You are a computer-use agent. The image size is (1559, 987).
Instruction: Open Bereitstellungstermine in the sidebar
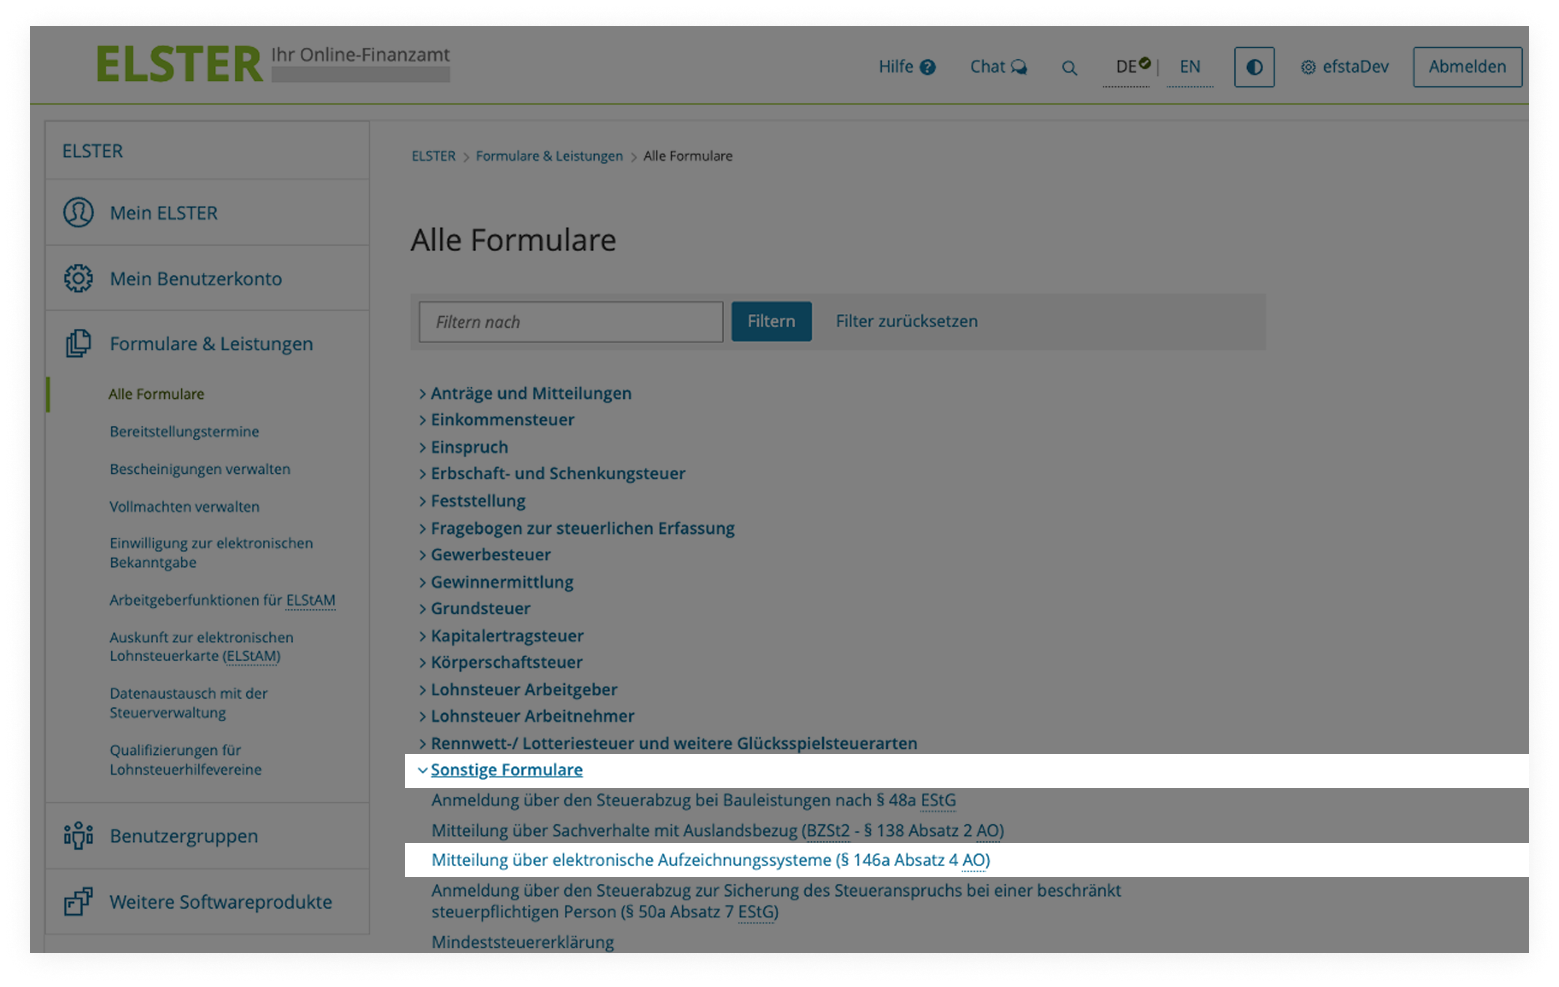184,431
